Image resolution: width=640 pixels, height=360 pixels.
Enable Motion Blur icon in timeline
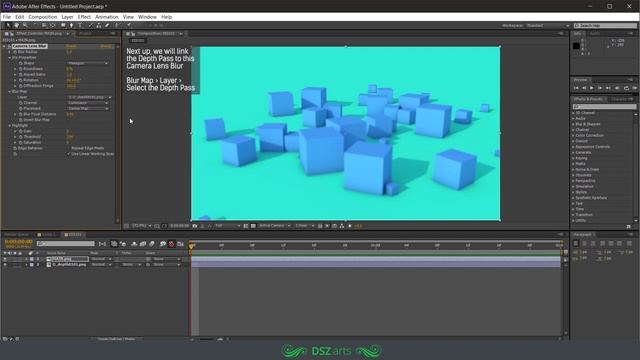152,244
